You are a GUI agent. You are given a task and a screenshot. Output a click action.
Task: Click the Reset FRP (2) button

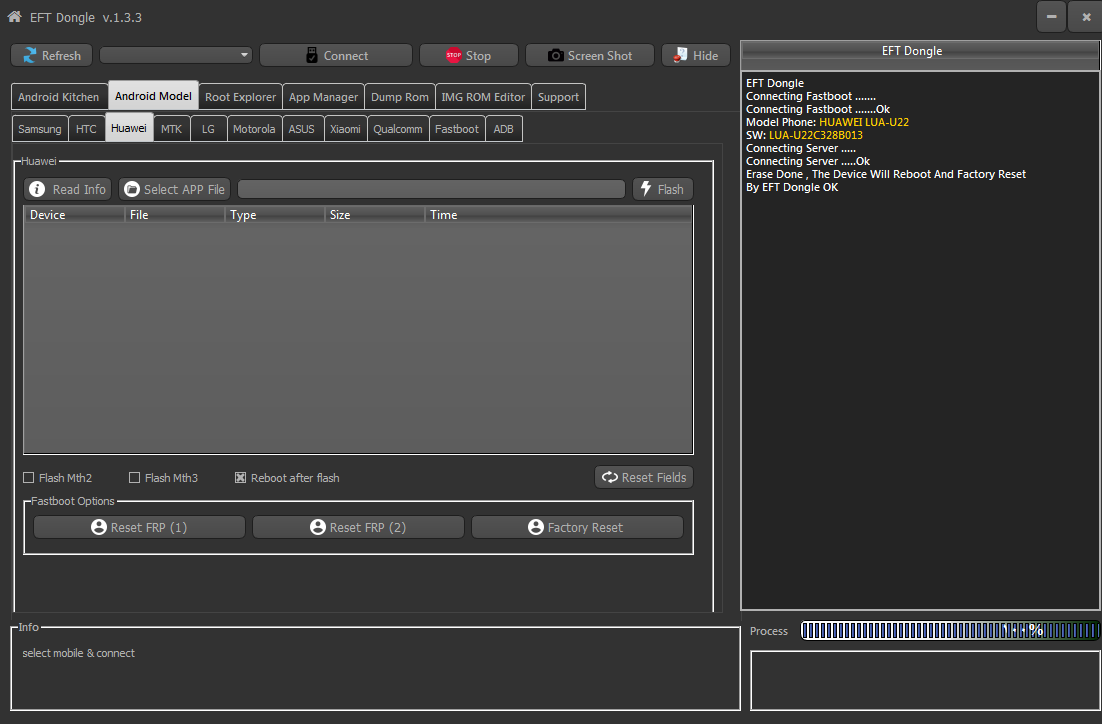[358, 527]
